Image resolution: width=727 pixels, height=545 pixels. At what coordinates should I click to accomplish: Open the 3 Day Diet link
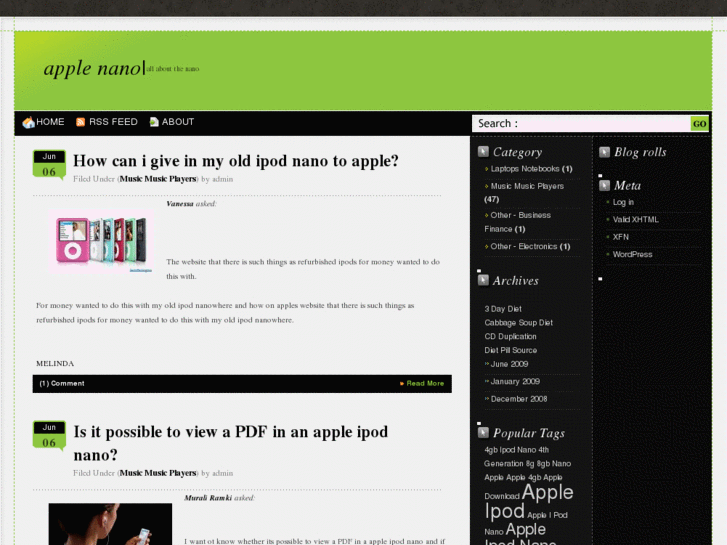pyautogui.click(x=503, y=309)
